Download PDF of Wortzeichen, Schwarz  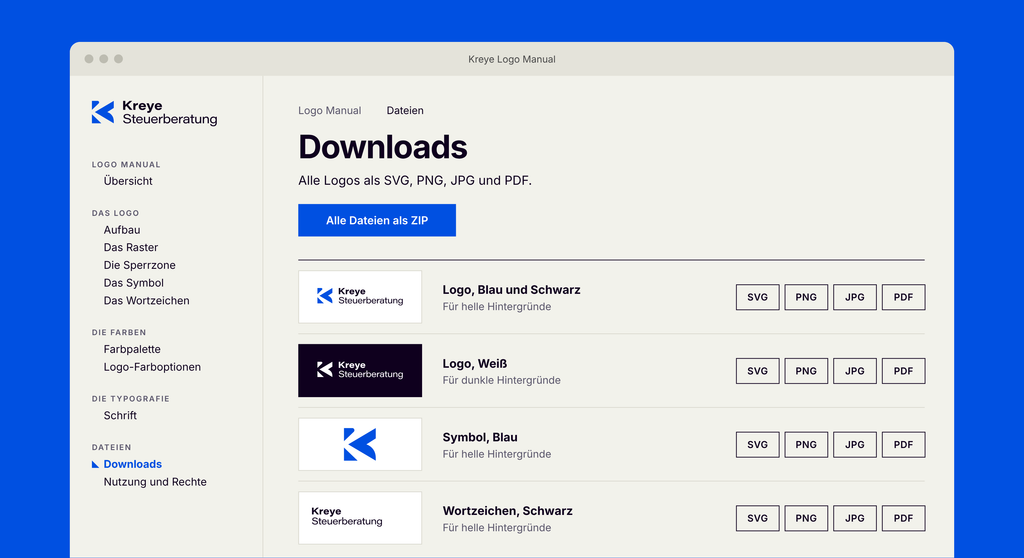point(903,518)
